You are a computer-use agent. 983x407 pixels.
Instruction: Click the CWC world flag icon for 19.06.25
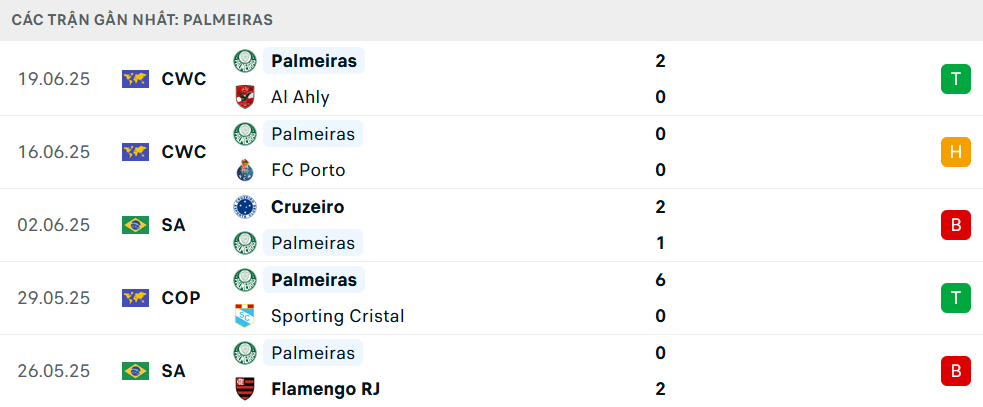coord(135,79)
